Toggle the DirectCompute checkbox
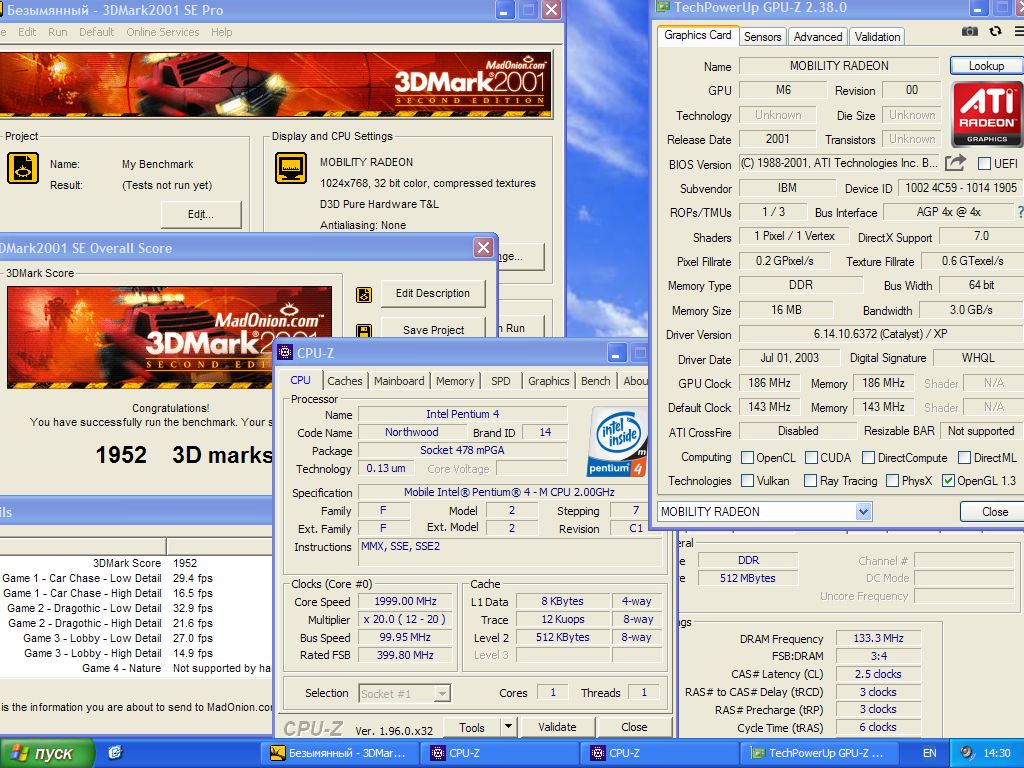 click(869, 458)
